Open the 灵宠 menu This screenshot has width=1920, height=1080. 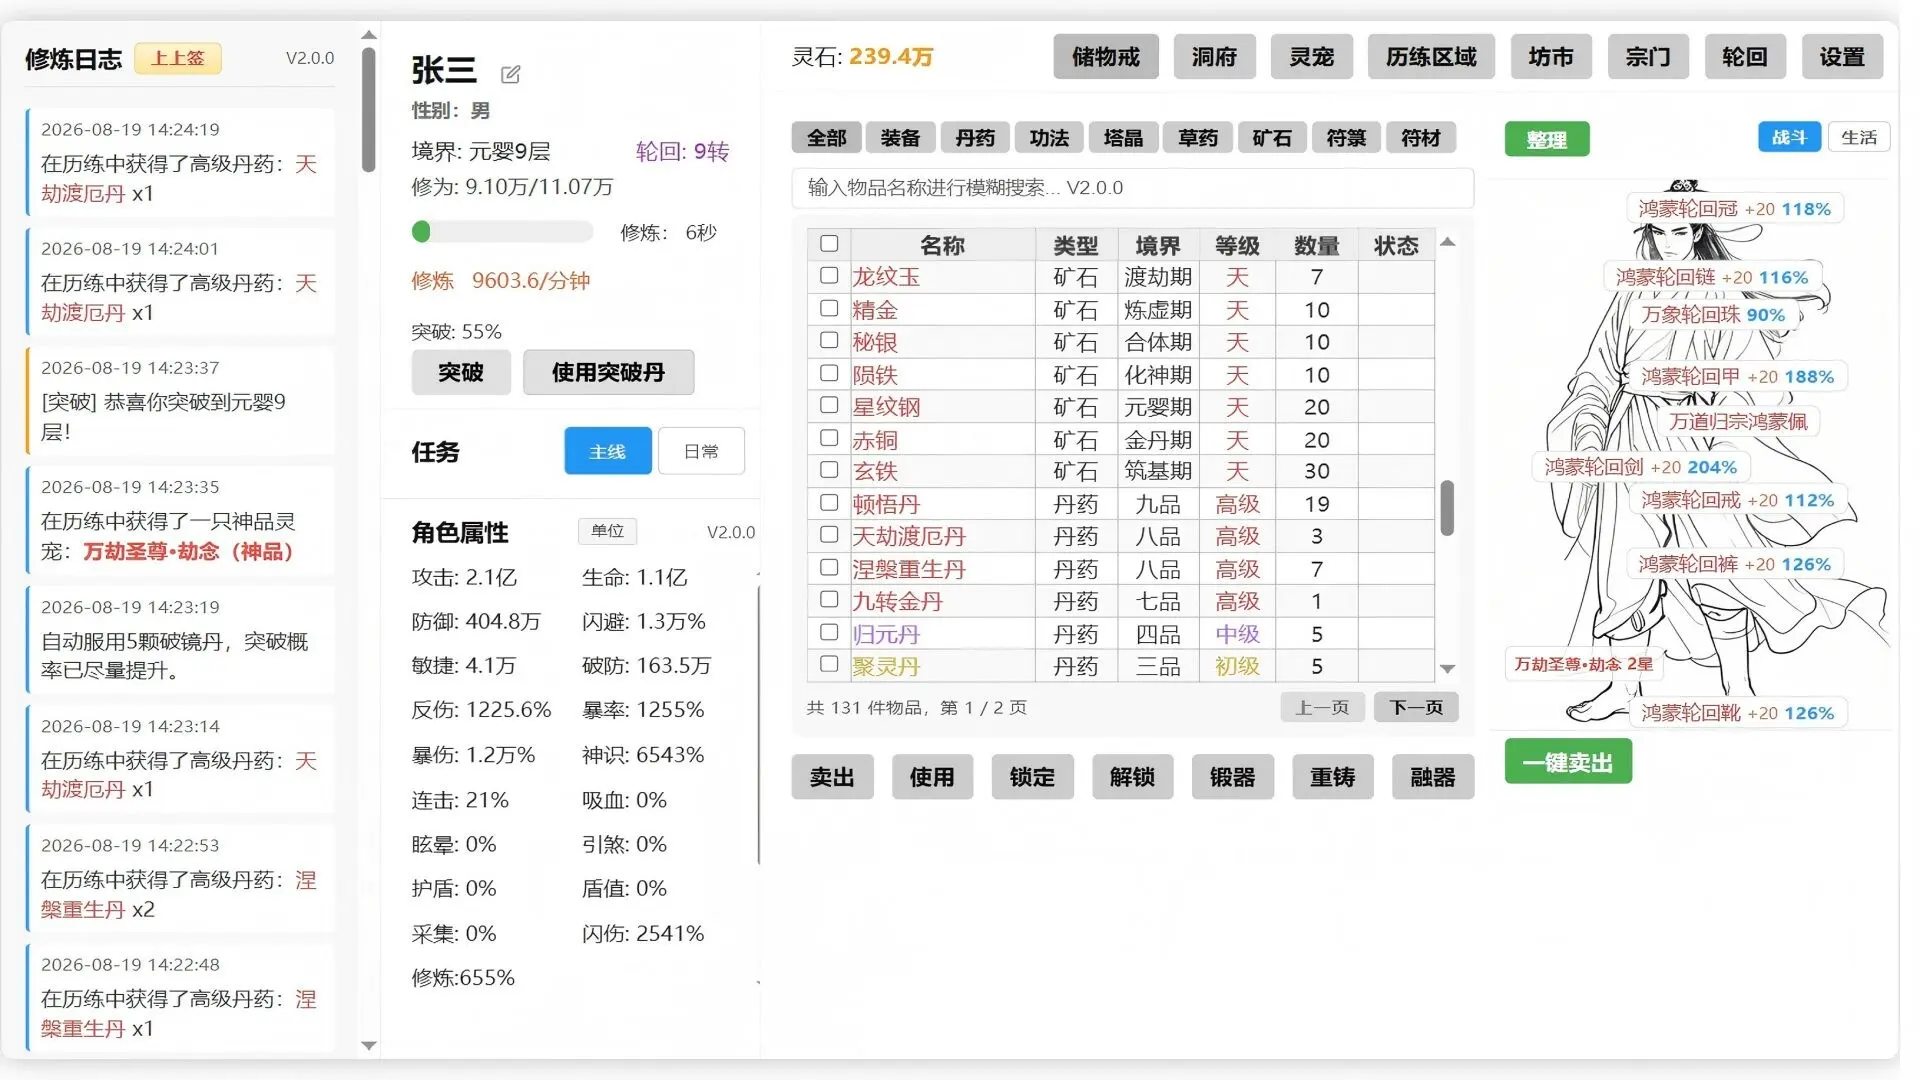click(1311, 57)
